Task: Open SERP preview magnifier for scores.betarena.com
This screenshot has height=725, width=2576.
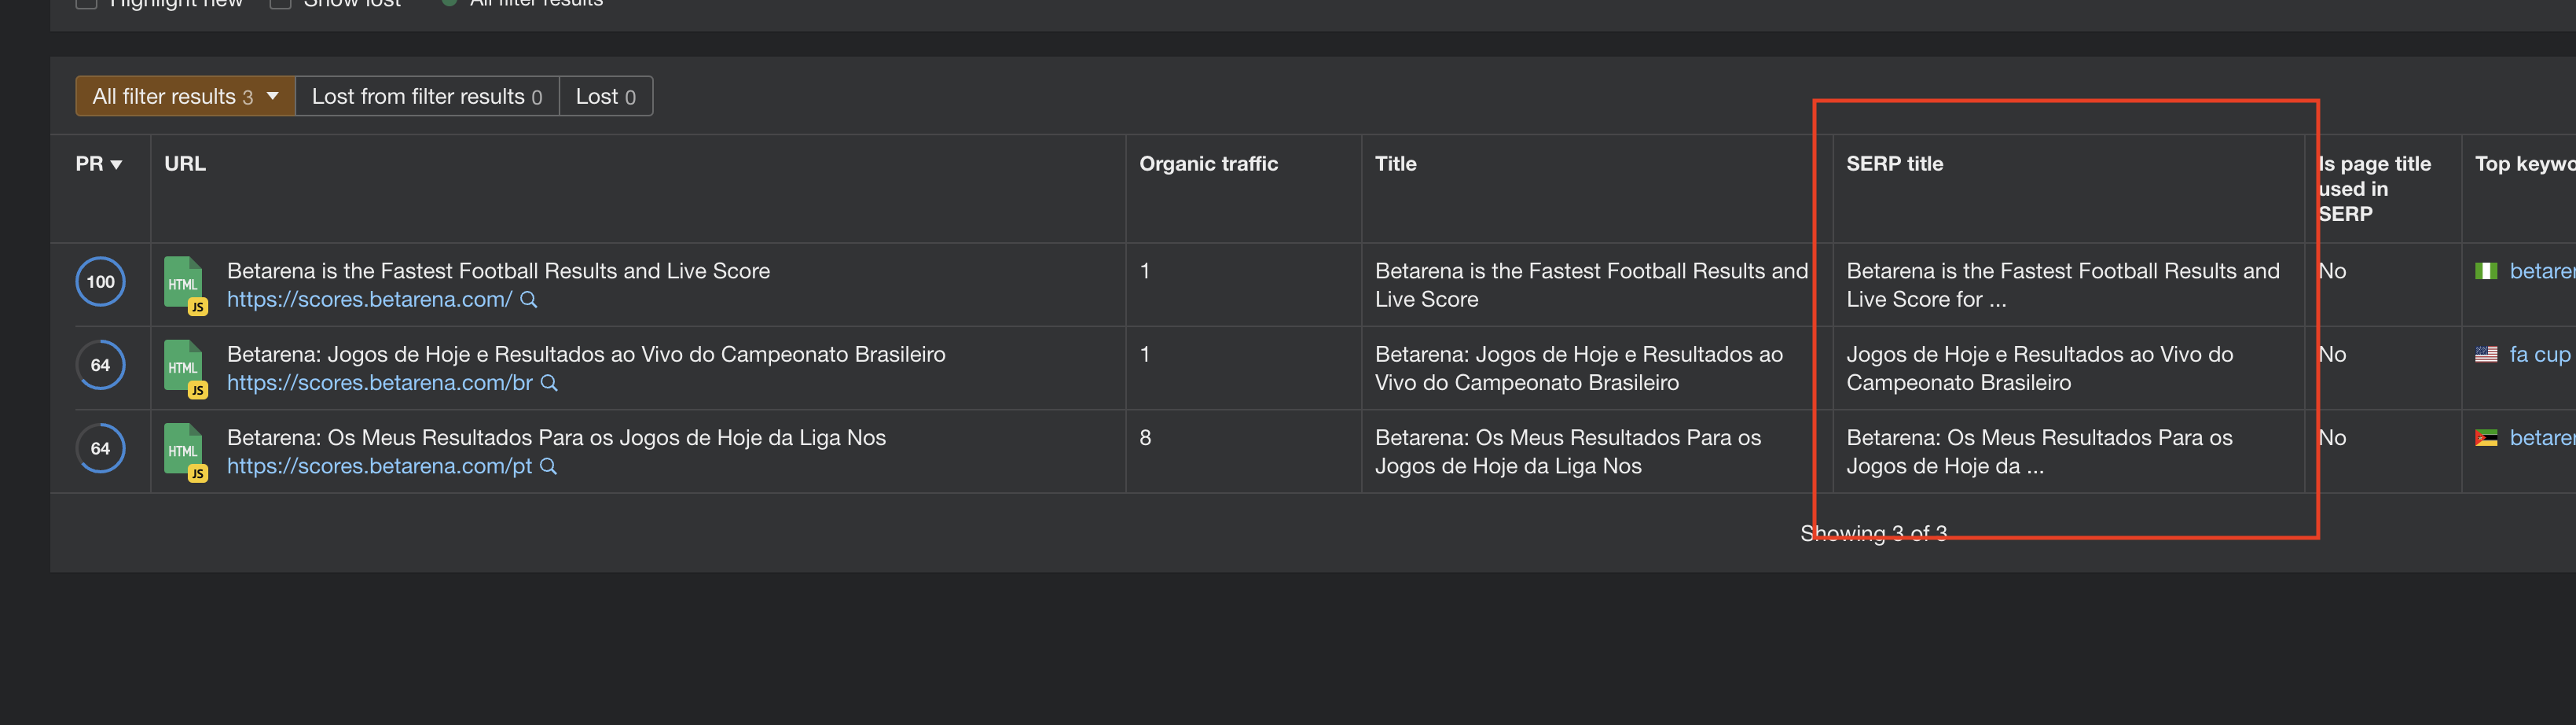Action: click(x=529, y=300)
